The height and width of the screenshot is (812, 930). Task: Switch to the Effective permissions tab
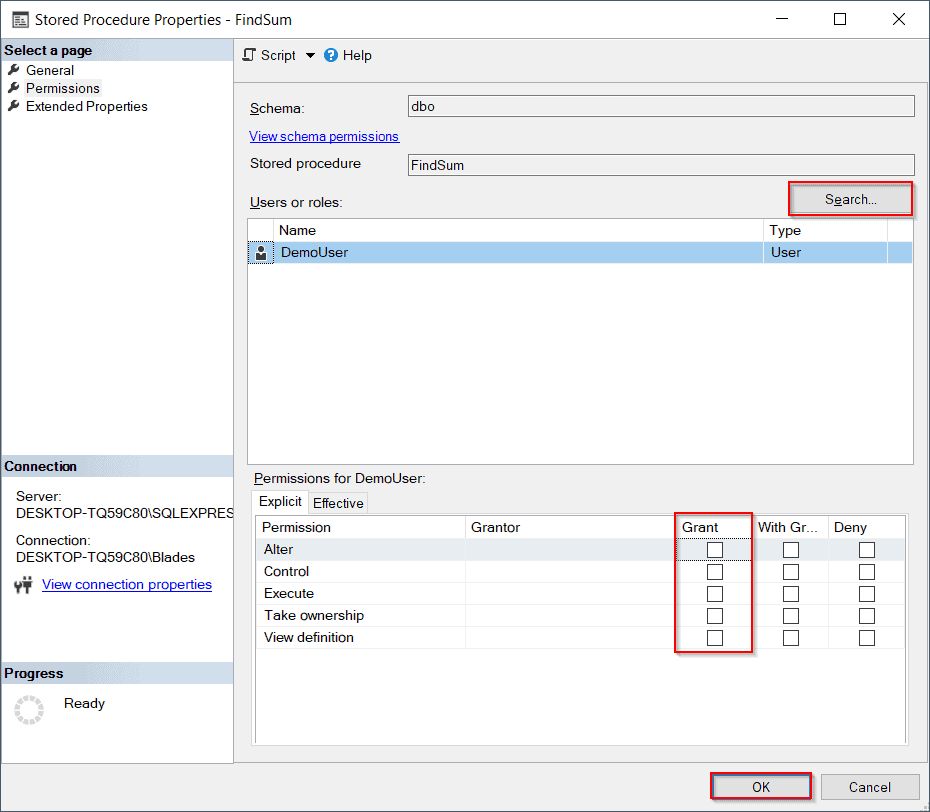(x=337, y=502)
